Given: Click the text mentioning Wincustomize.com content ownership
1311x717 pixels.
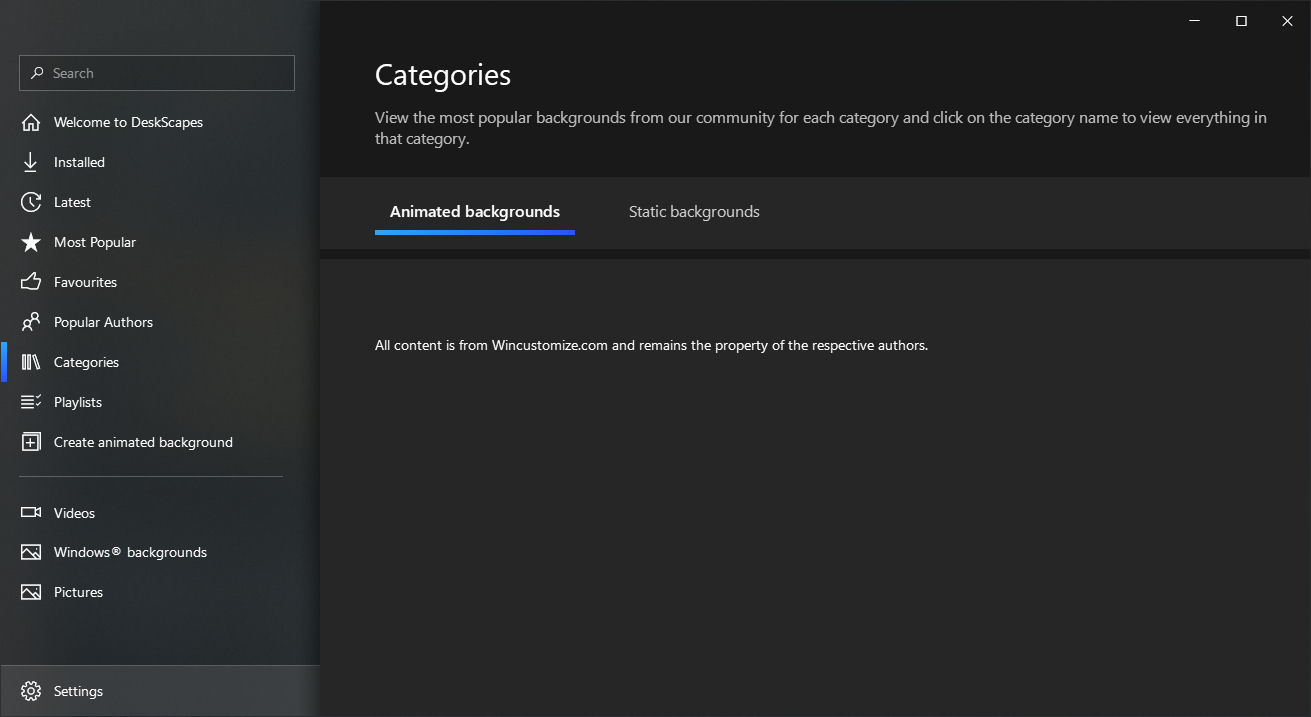Looking at the screenshot, I should pyautogui.click(x=650, y=345).
